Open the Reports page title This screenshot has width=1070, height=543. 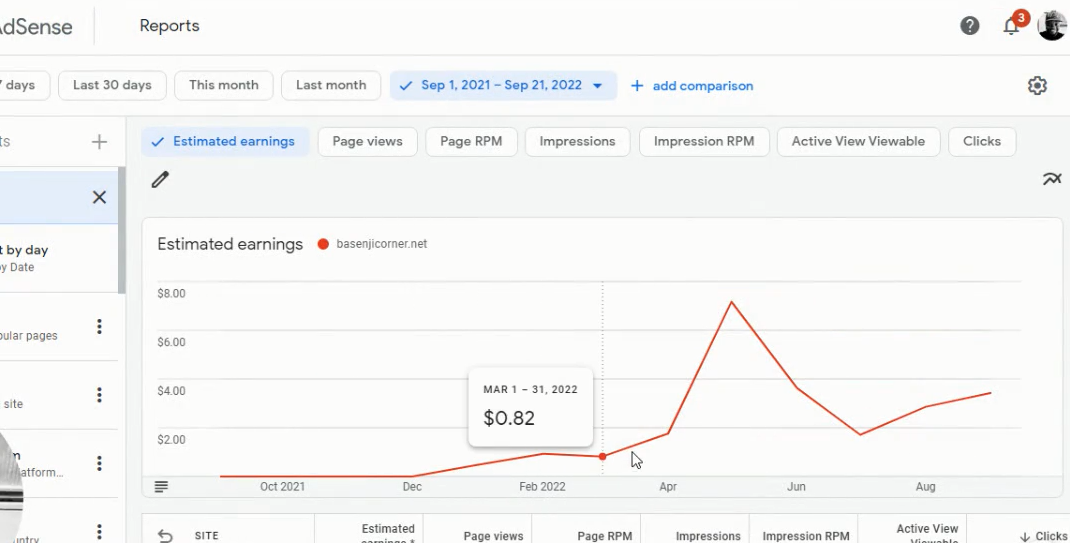(169, 26)
